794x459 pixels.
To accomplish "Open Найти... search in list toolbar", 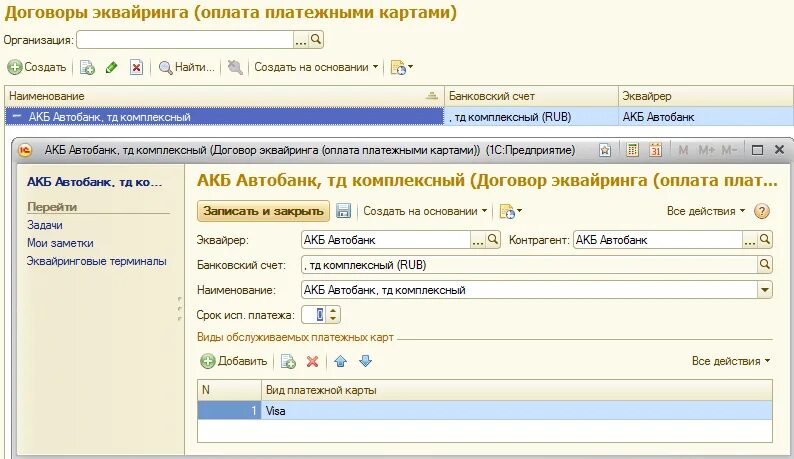I will click(x=186, y=67).
